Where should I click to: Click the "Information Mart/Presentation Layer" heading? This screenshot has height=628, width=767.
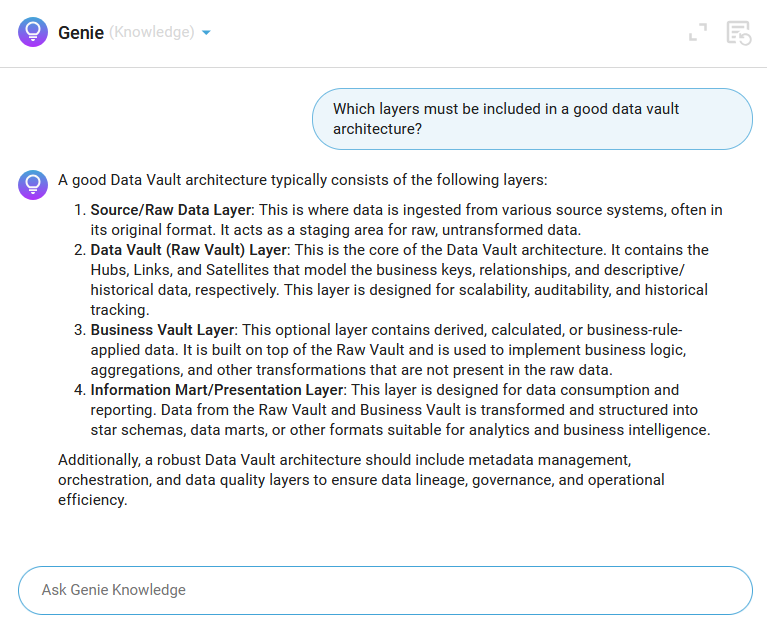tap(217, 390)
